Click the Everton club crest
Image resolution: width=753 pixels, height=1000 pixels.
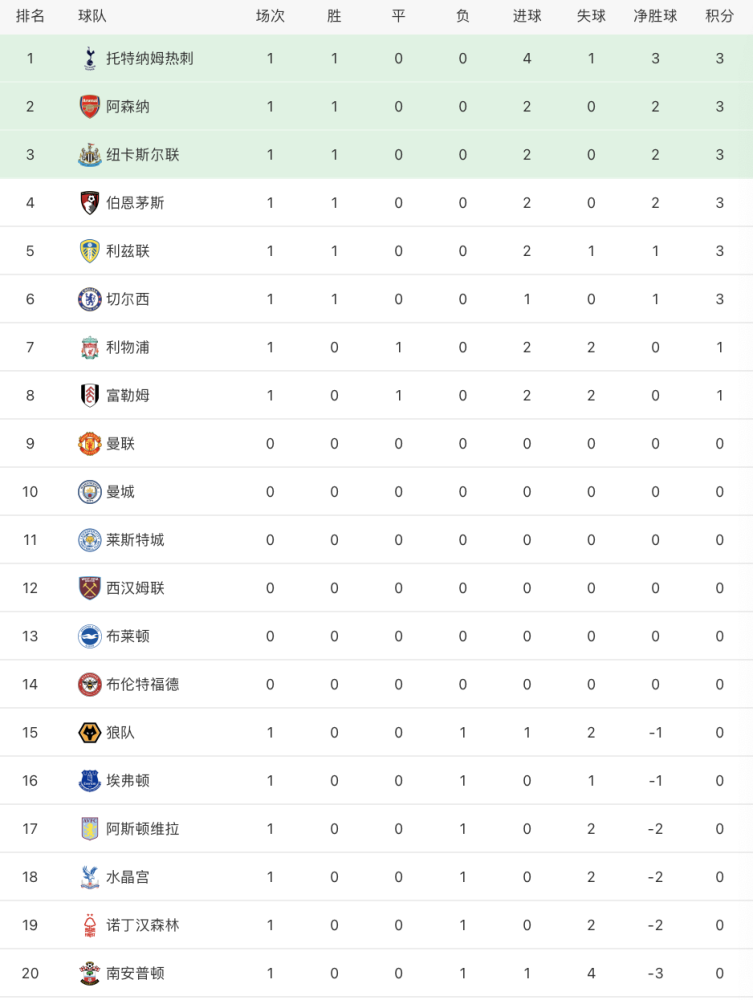(x=90, y=780)
